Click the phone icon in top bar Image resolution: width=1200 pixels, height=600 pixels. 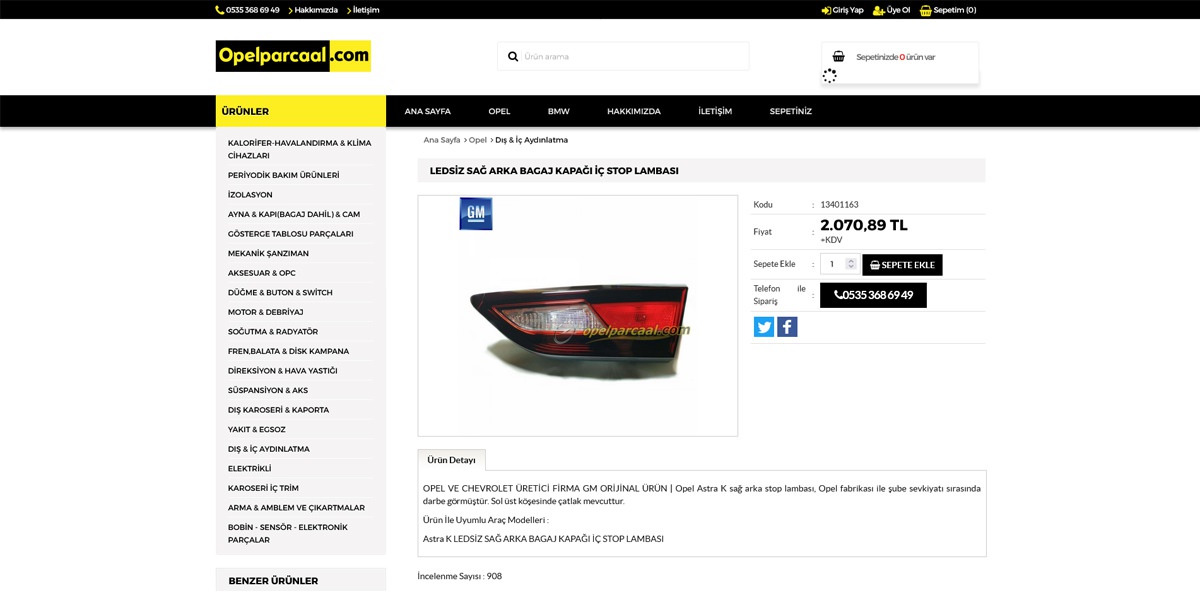pyautogui.click(x=219, y=10)
